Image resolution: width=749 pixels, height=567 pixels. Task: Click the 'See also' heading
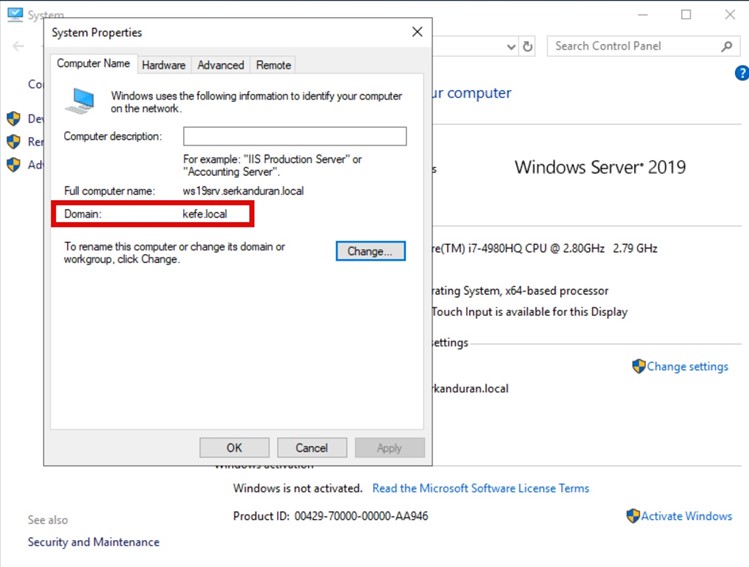click(48, 520)
